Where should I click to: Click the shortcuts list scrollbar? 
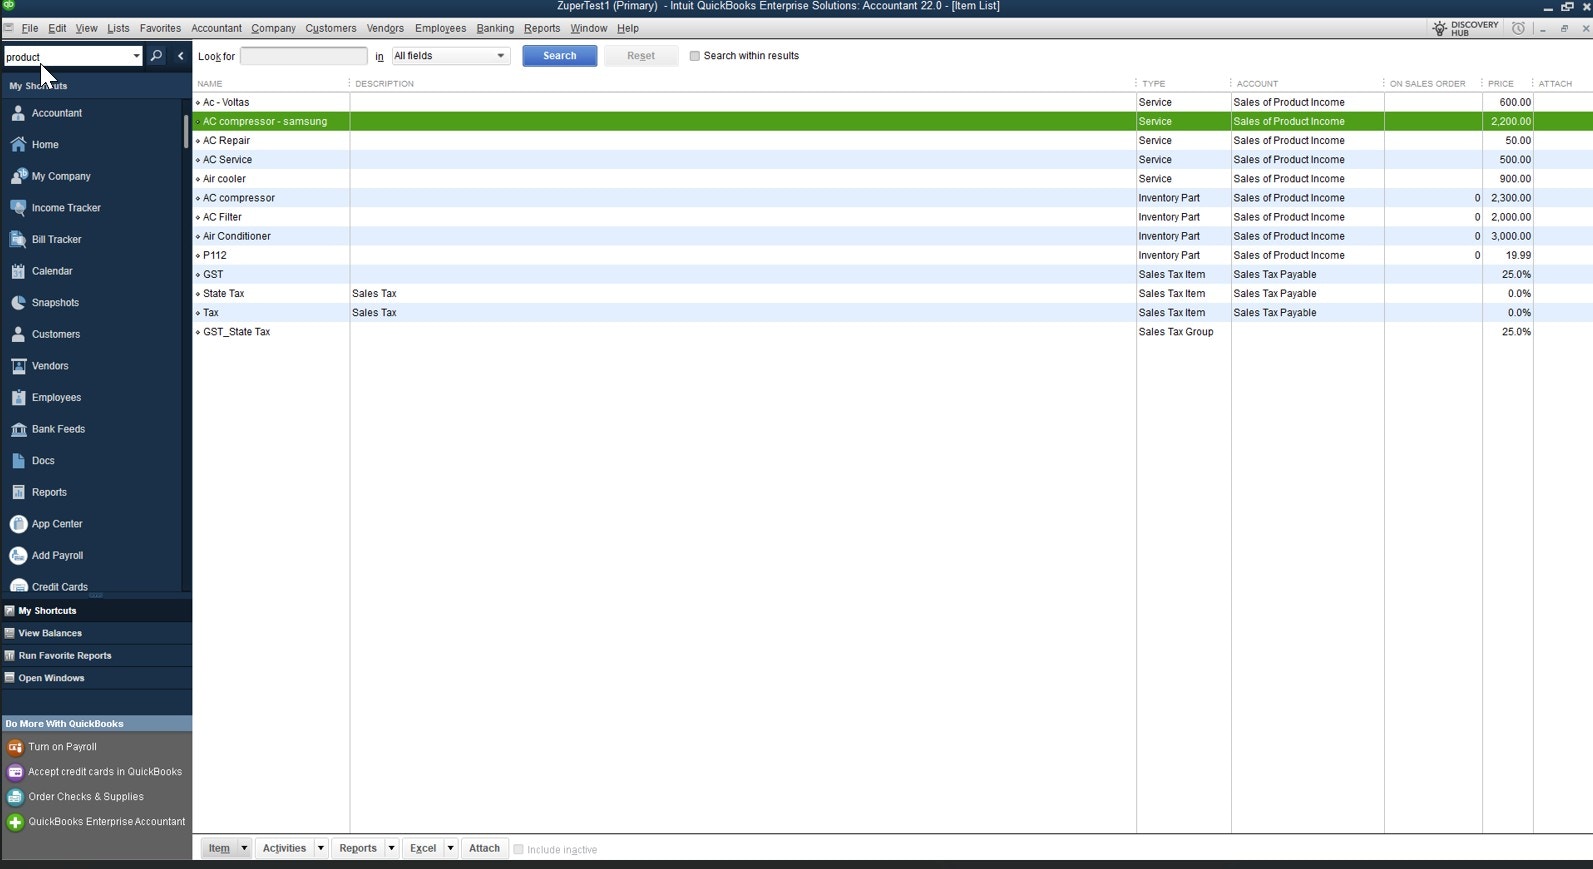pos(186,132)
